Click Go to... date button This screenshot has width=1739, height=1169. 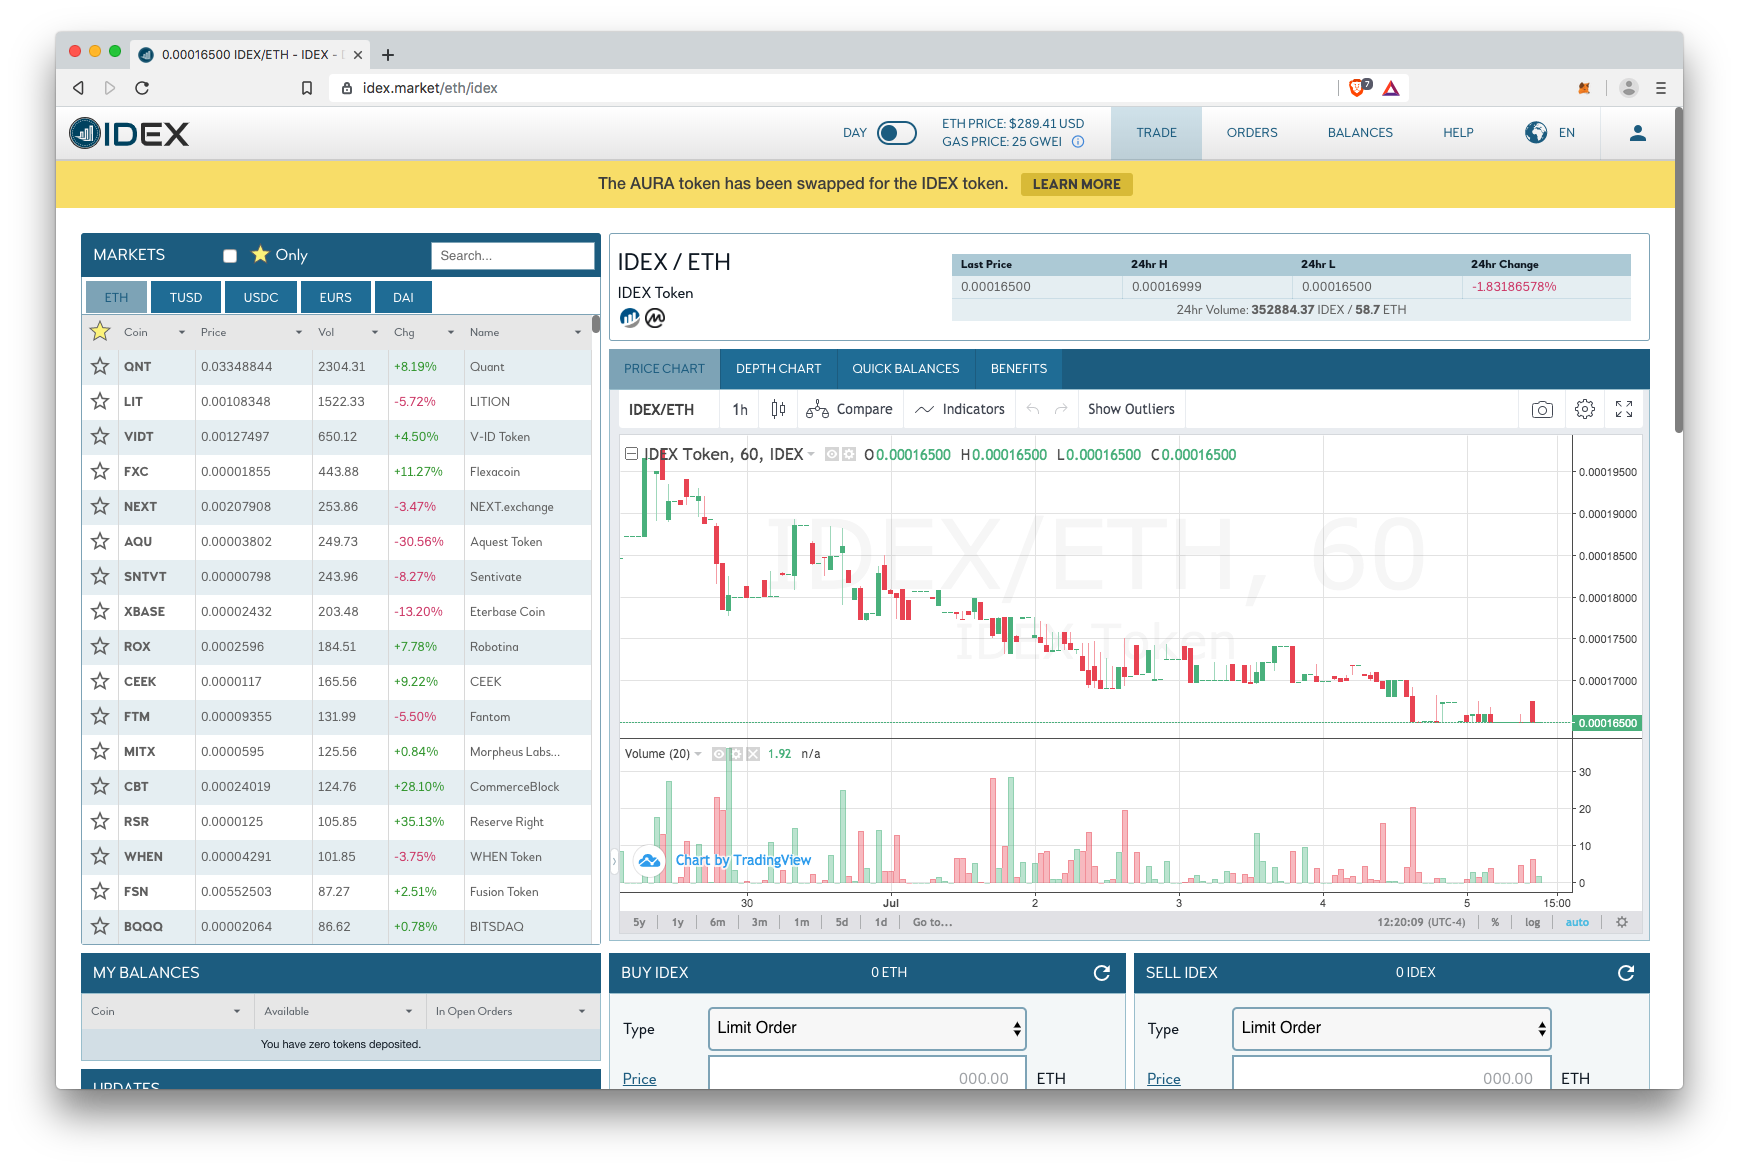point(933,922)
